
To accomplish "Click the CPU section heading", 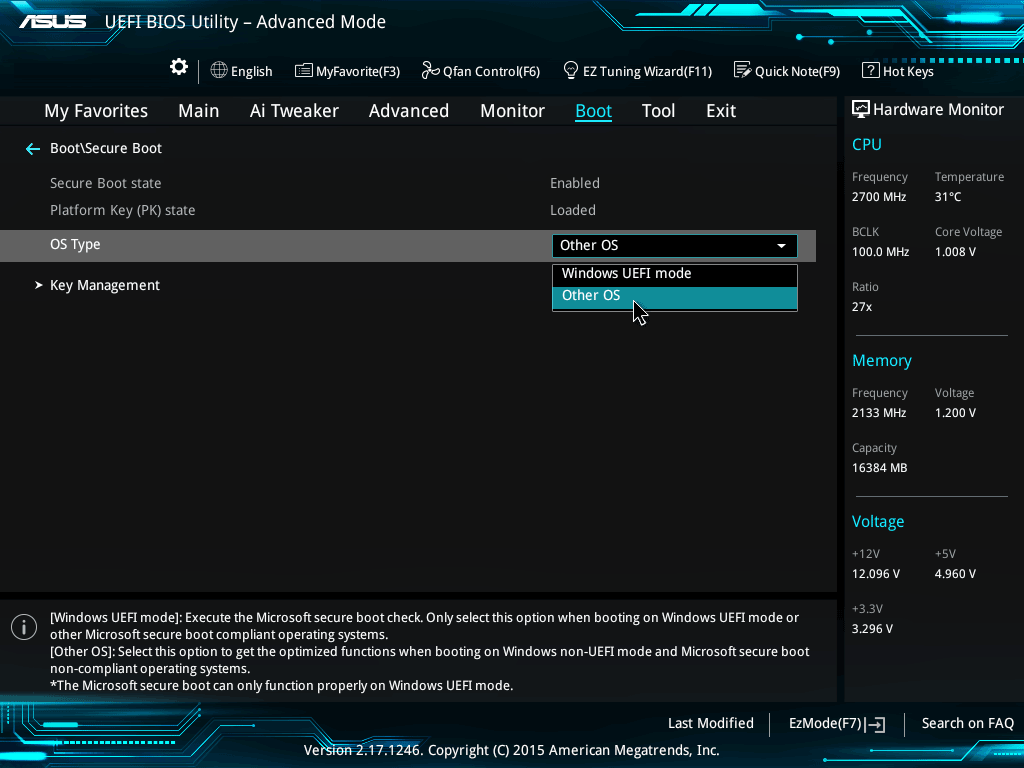I will coord(867,144).
